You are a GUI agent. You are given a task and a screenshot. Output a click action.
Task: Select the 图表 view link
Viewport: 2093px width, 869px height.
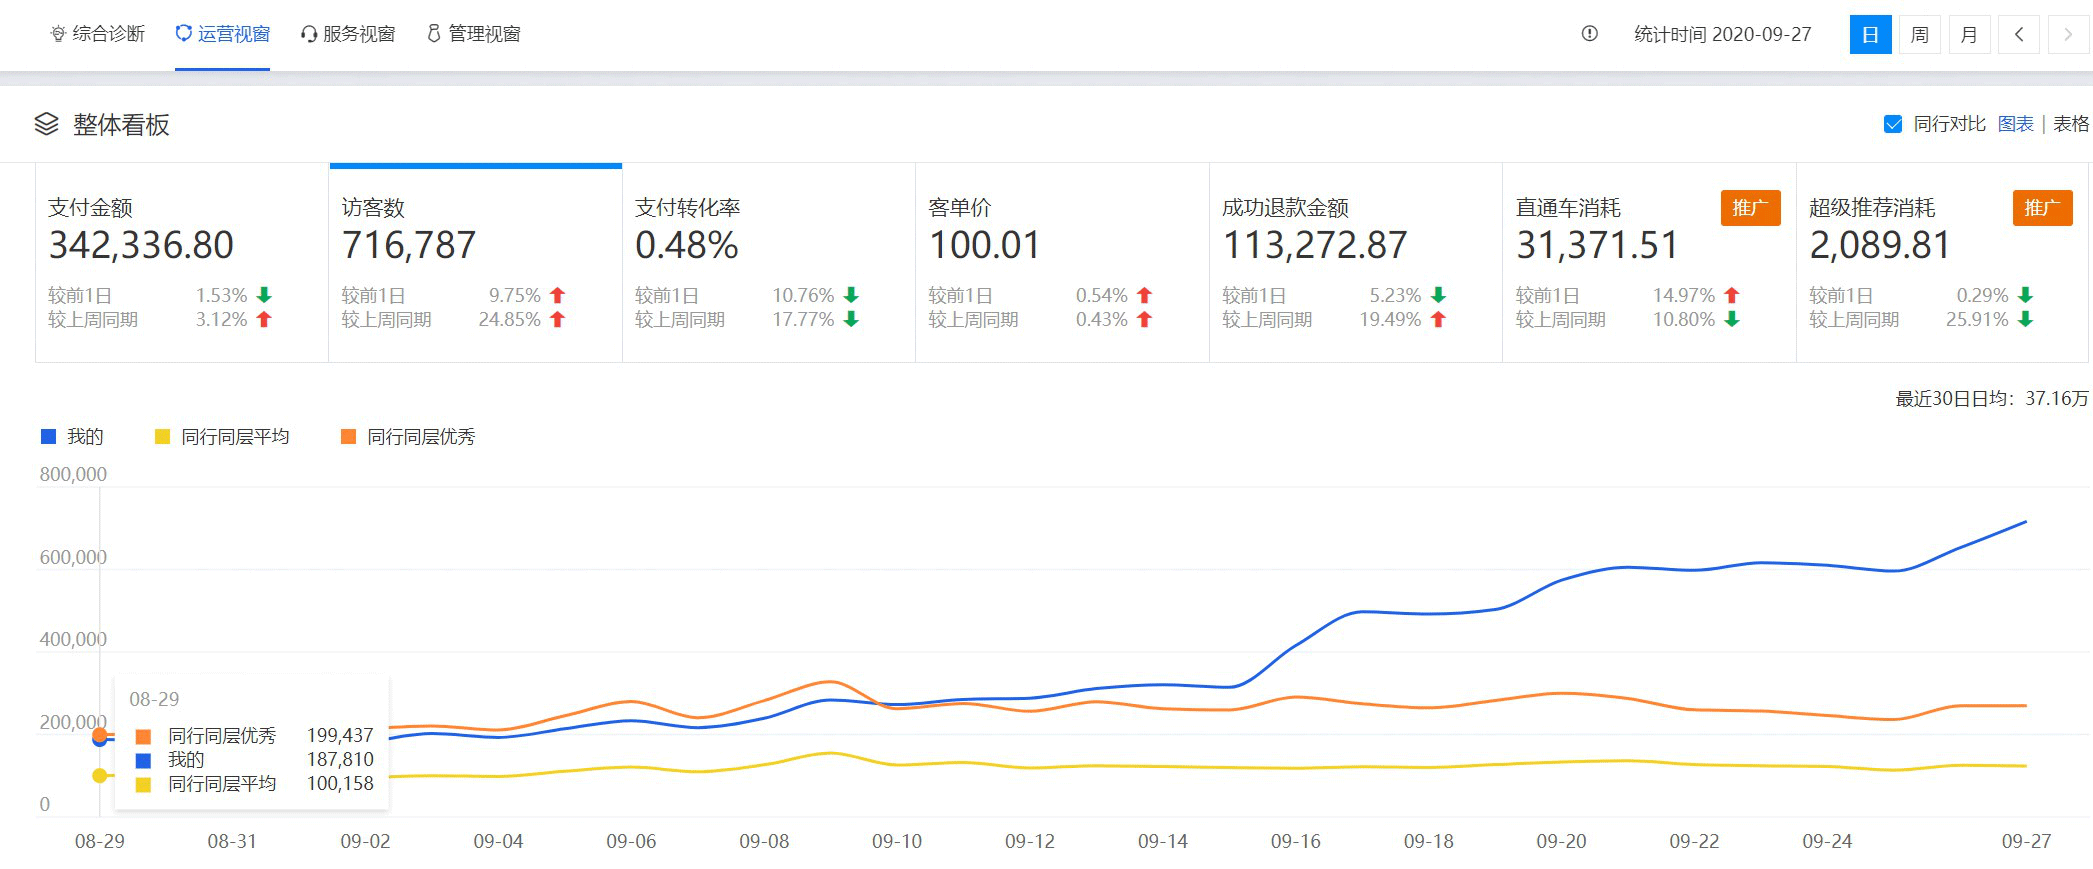click(2015, 124)
